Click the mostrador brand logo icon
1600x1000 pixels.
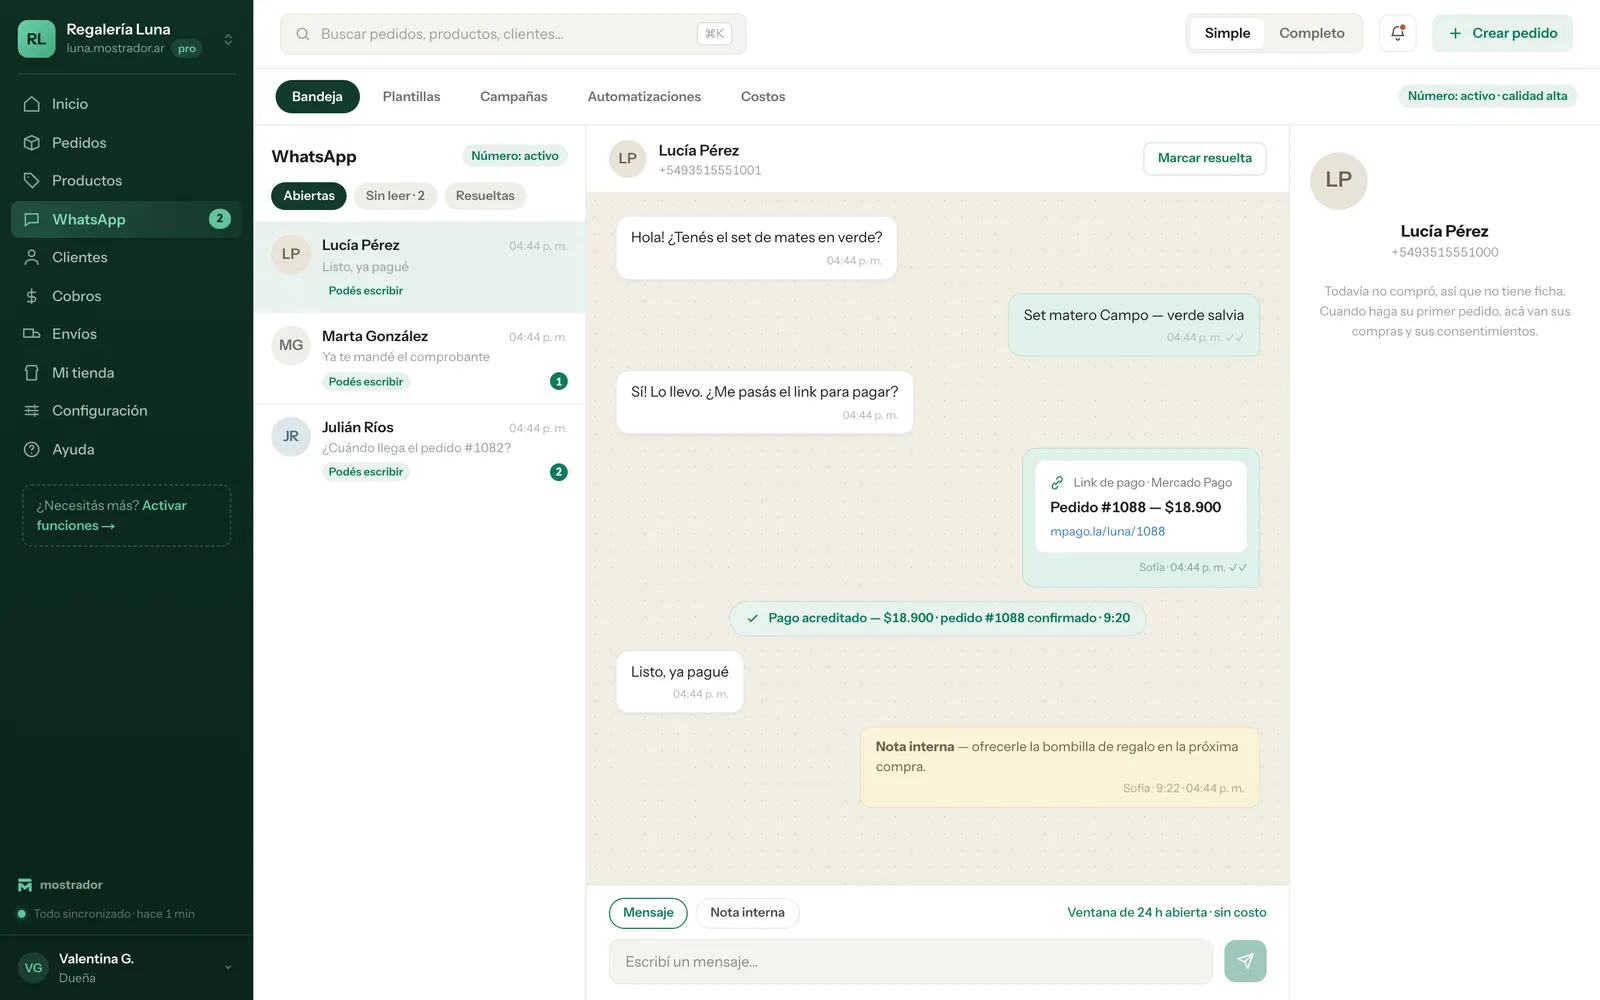click(25, 885)
